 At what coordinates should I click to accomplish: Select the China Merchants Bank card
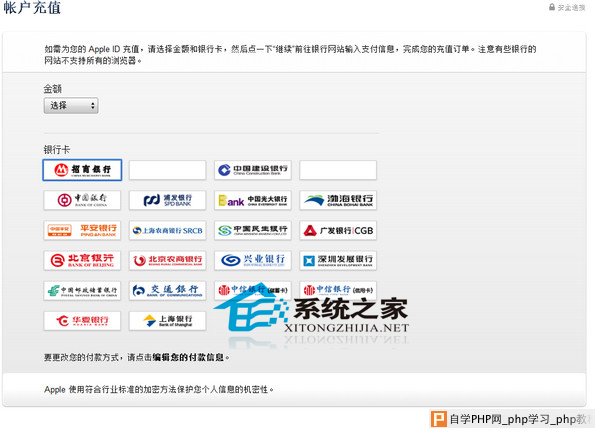[82, 170]
